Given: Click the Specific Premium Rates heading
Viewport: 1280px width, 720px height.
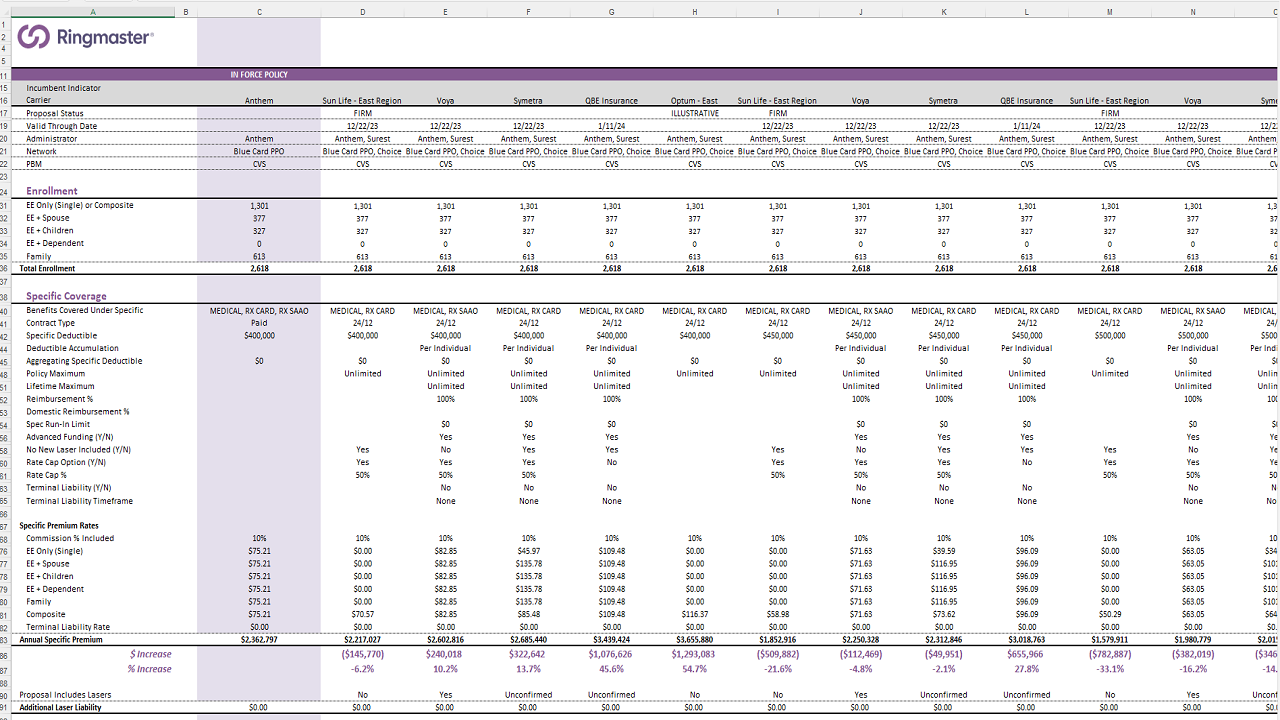Looking at the screenshot, I should (59, 525).
